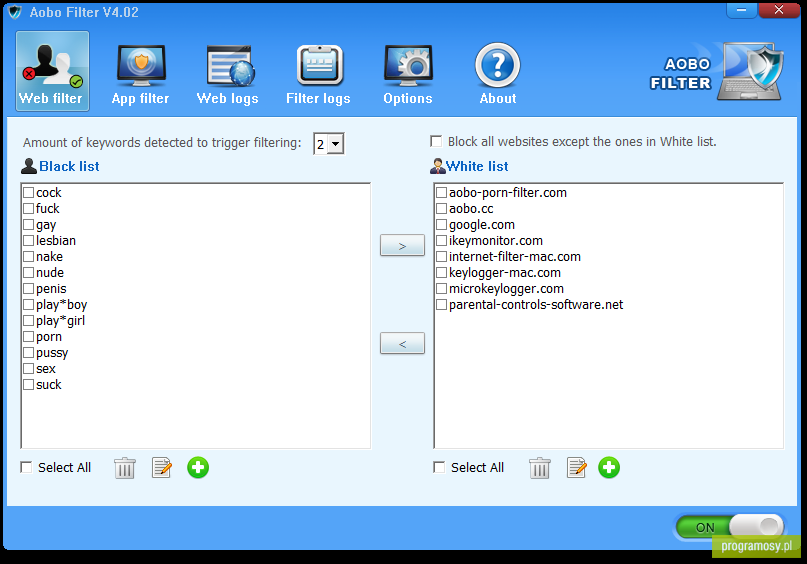This screenshot has height=564, width=807.
Task: Move selected item to White list
Action: (x=402, y=245)
